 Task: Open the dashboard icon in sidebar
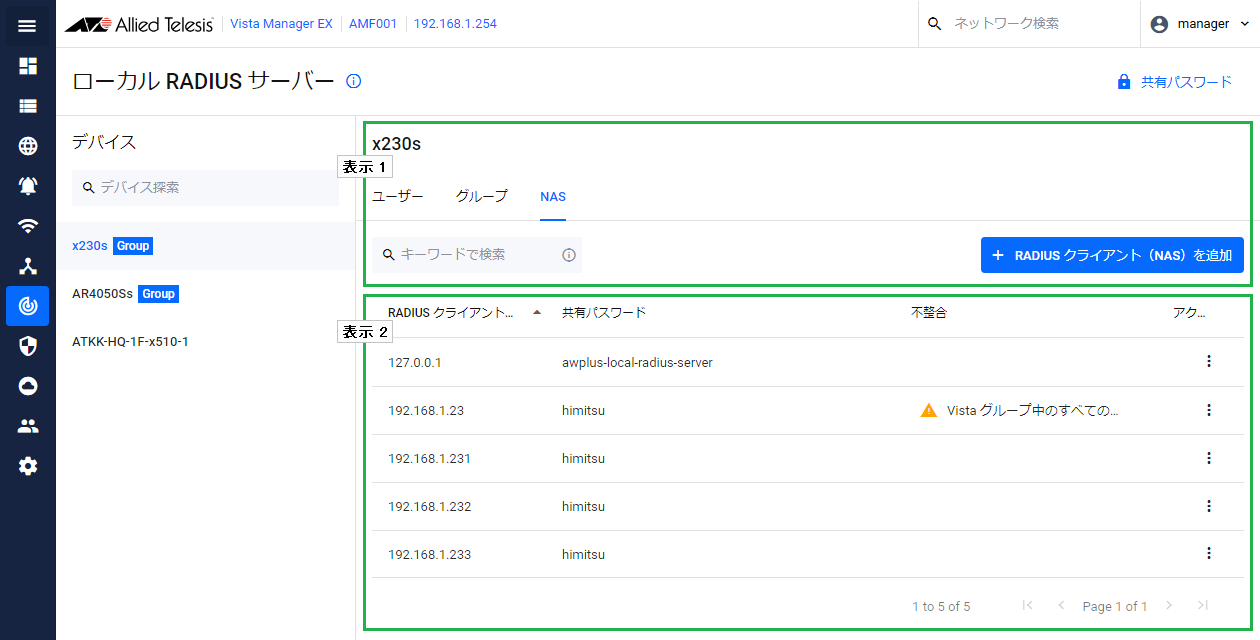coord(27,66)
